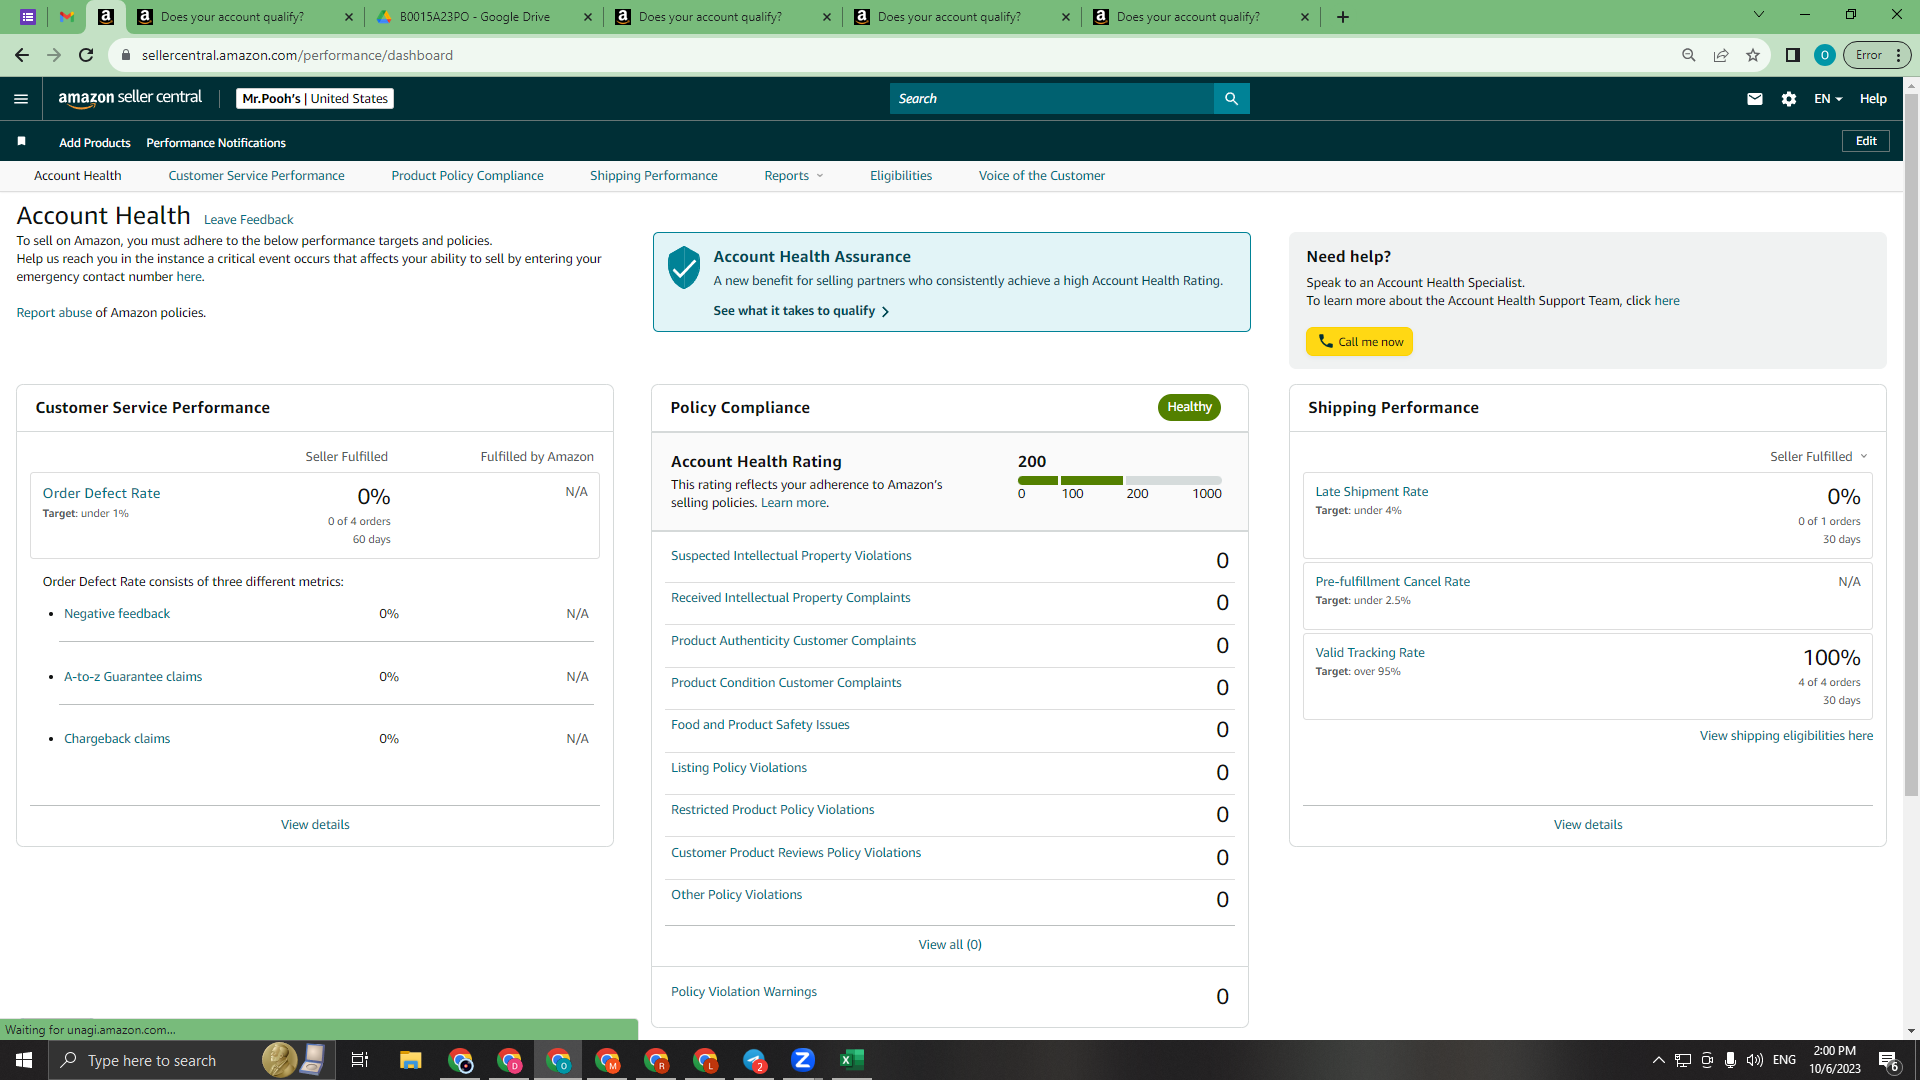Screen dimensions: 1920x1080
Task: Click the volume speaker tray icon
Action: [x=1754, y=1060]
